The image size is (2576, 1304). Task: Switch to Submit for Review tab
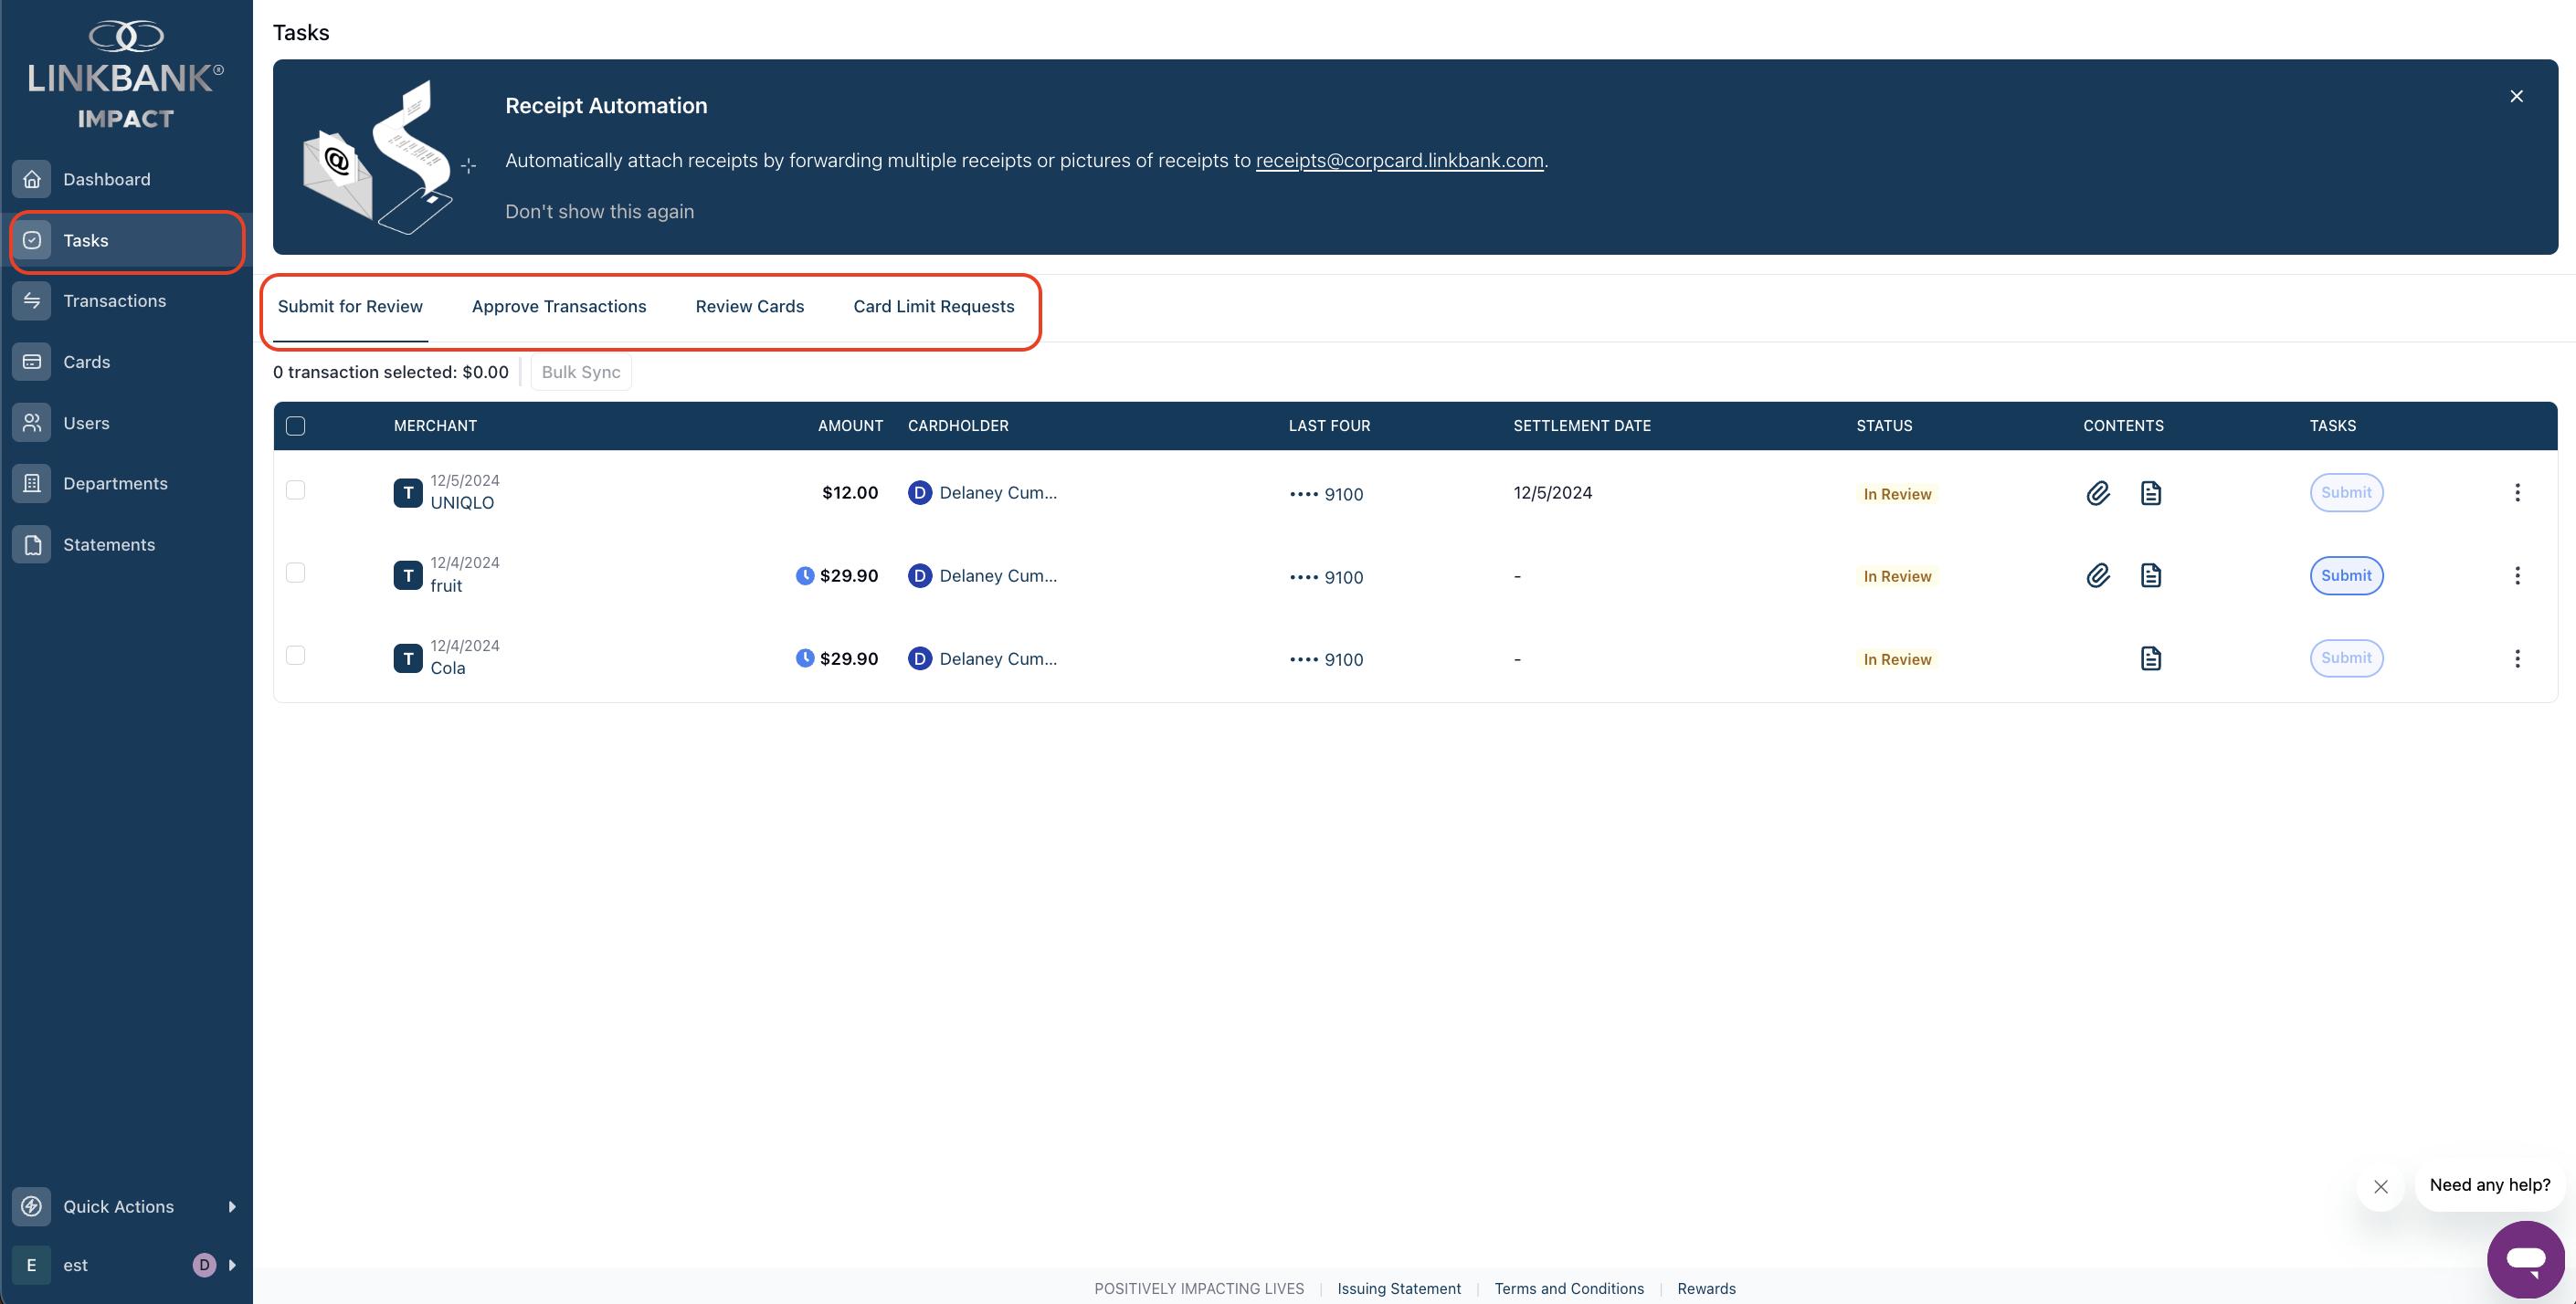[x=350, y=307]
